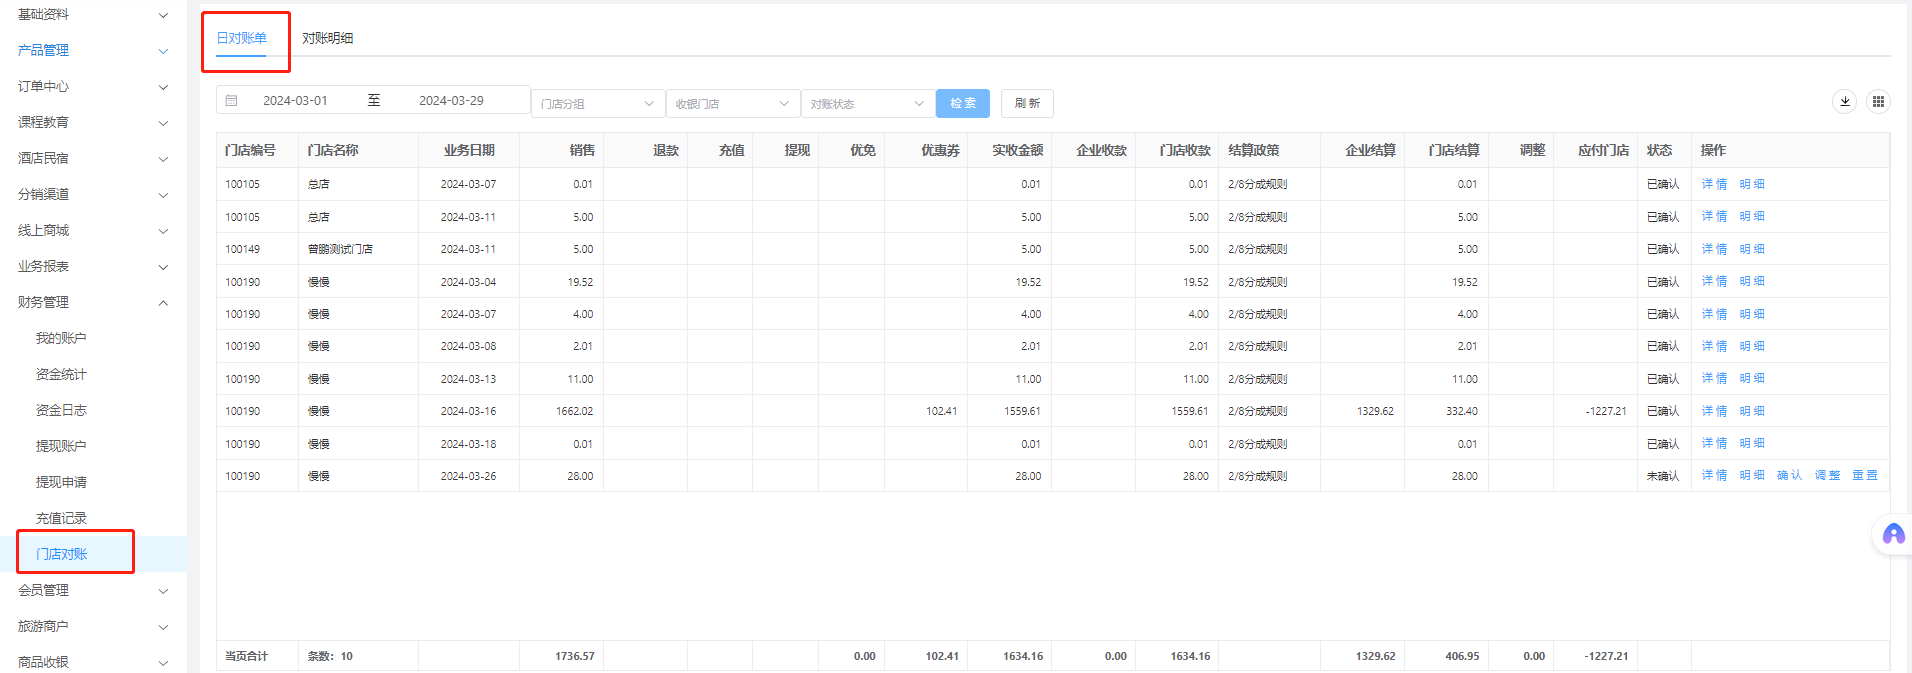Expand the 门店分组 dropdown
This screenshot has width=1912, height=673.
pos(597,104)
